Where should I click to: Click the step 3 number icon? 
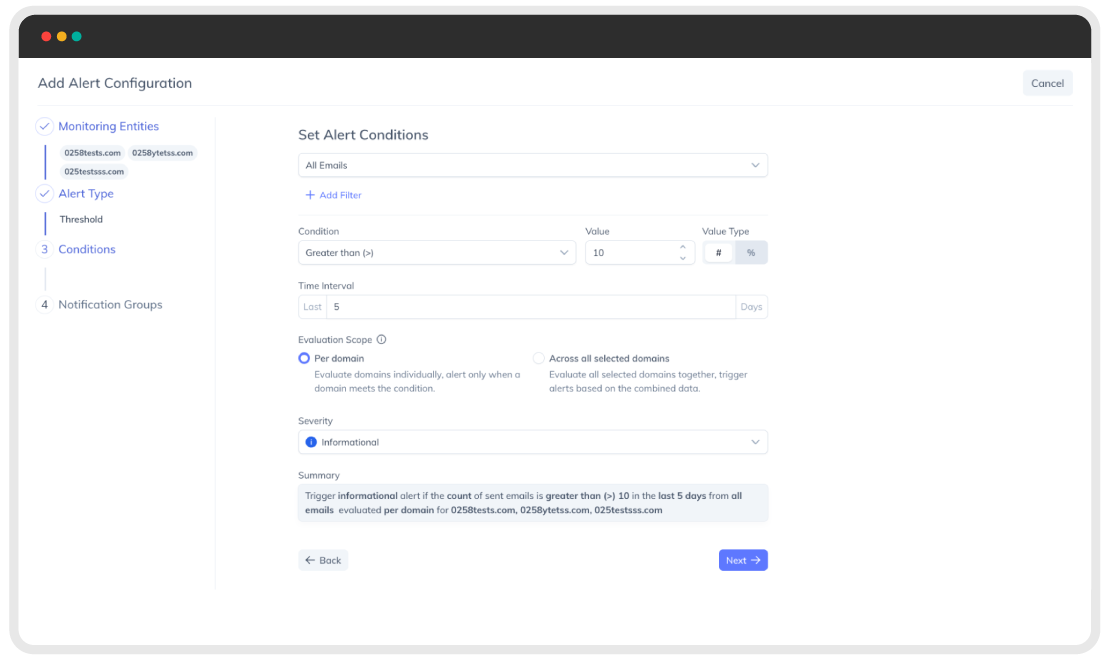tap(45, 249)
